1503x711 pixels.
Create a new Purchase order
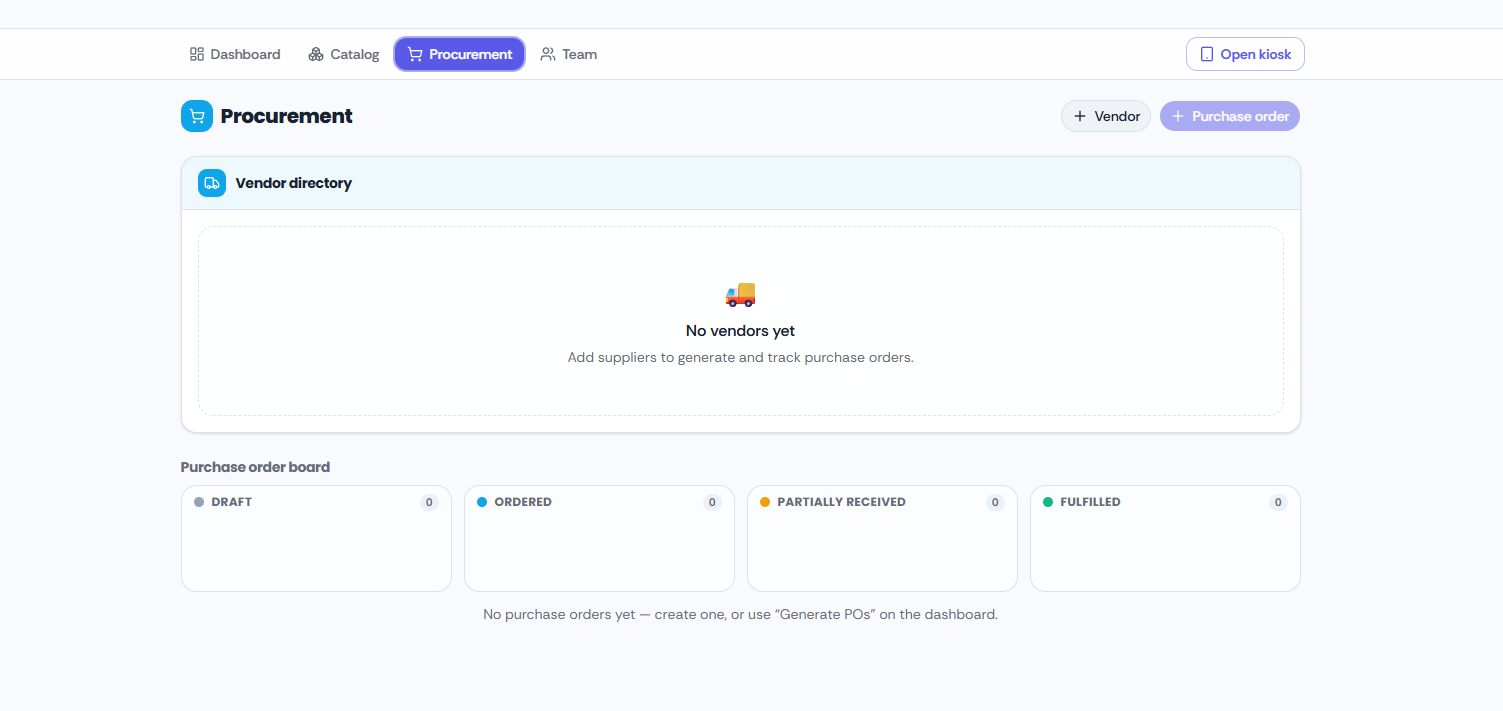click(x=1230, y=116)
